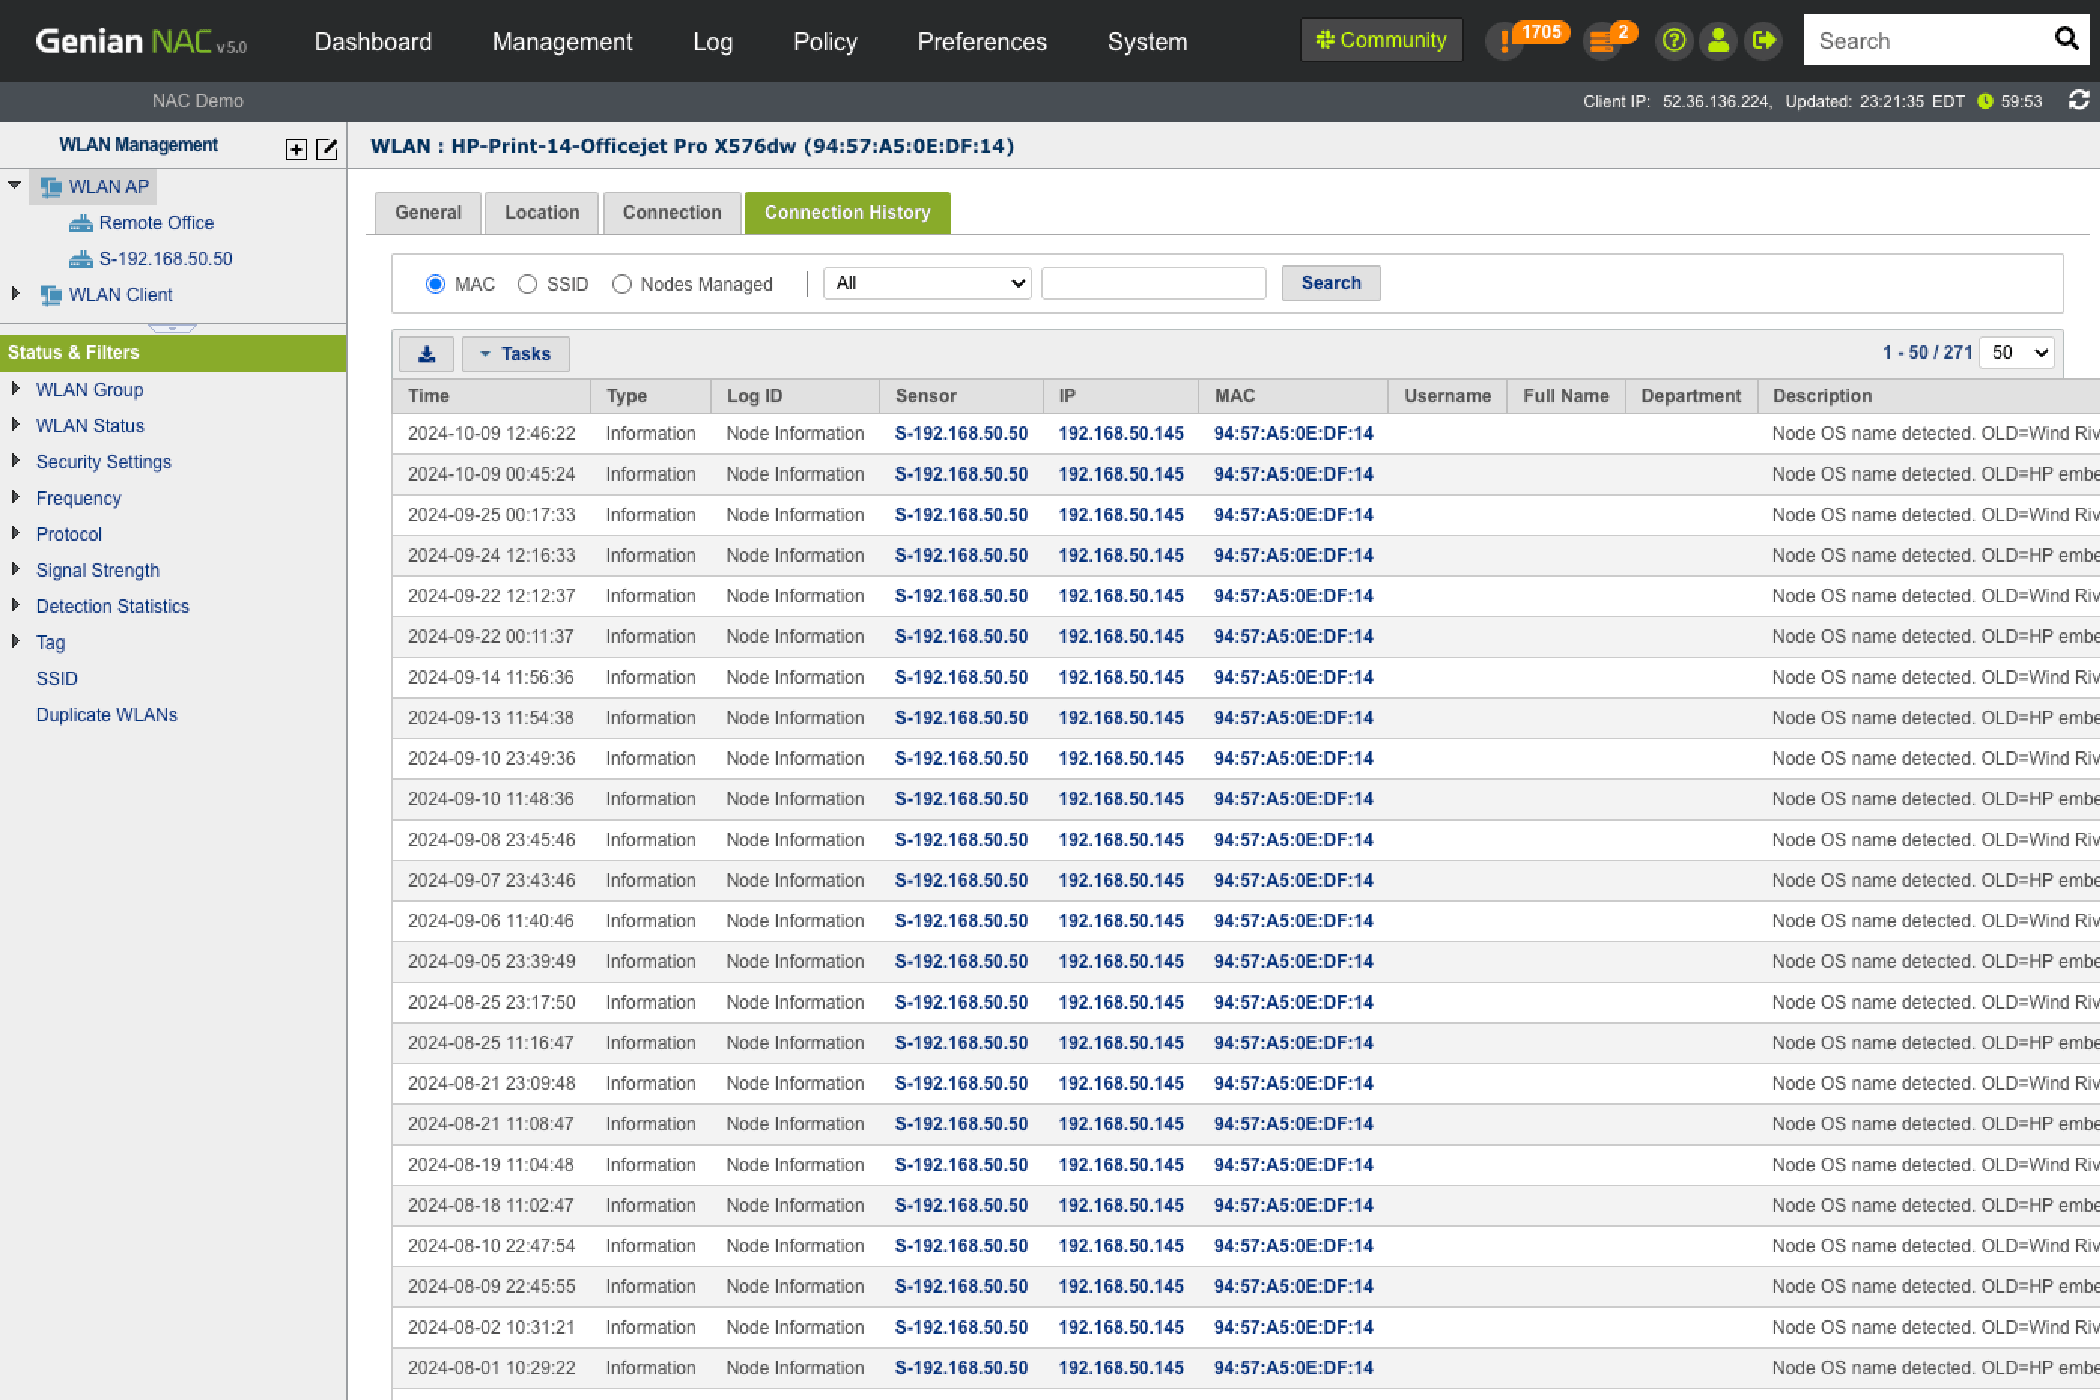
Task: Select the Nodes Managed radio button
Action: coord(622,284)
